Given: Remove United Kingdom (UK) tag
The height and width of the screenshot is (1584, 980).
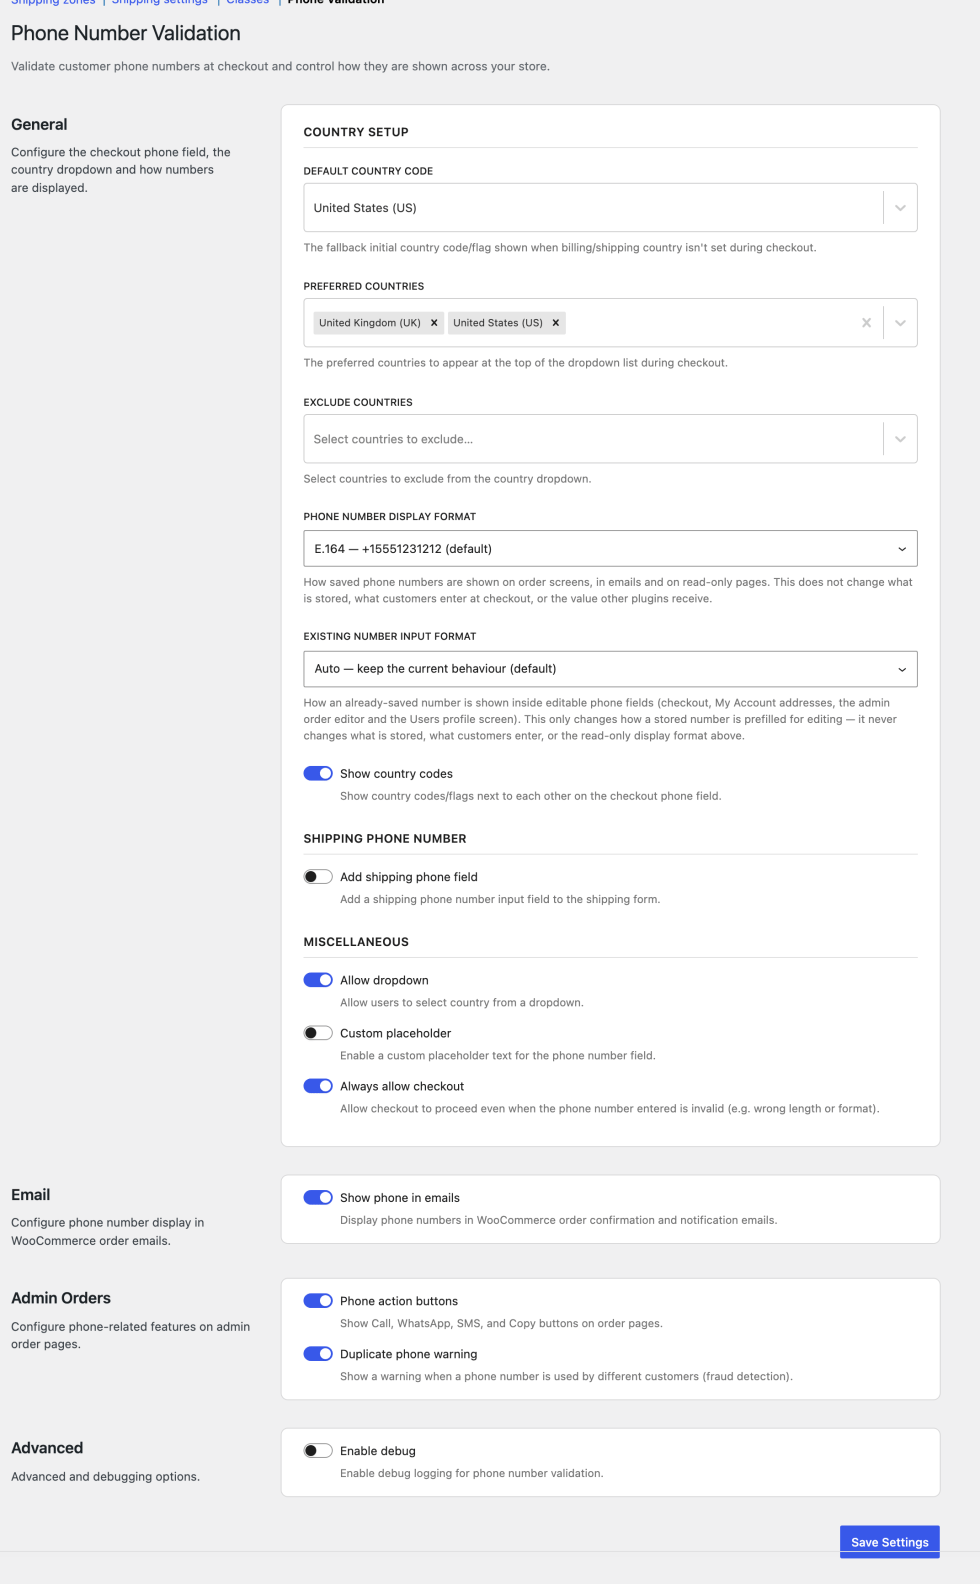Looking at the screenshot, I should 434,323.
